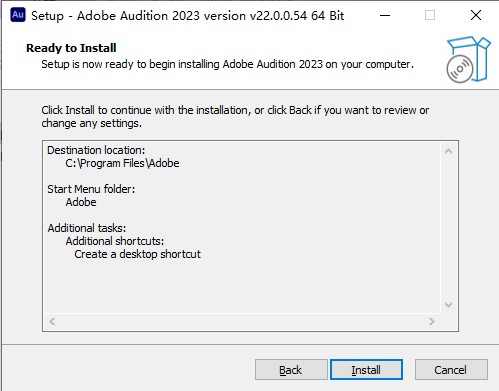Click the setup window title text
The image size is (499, 391).
(187, 16)
